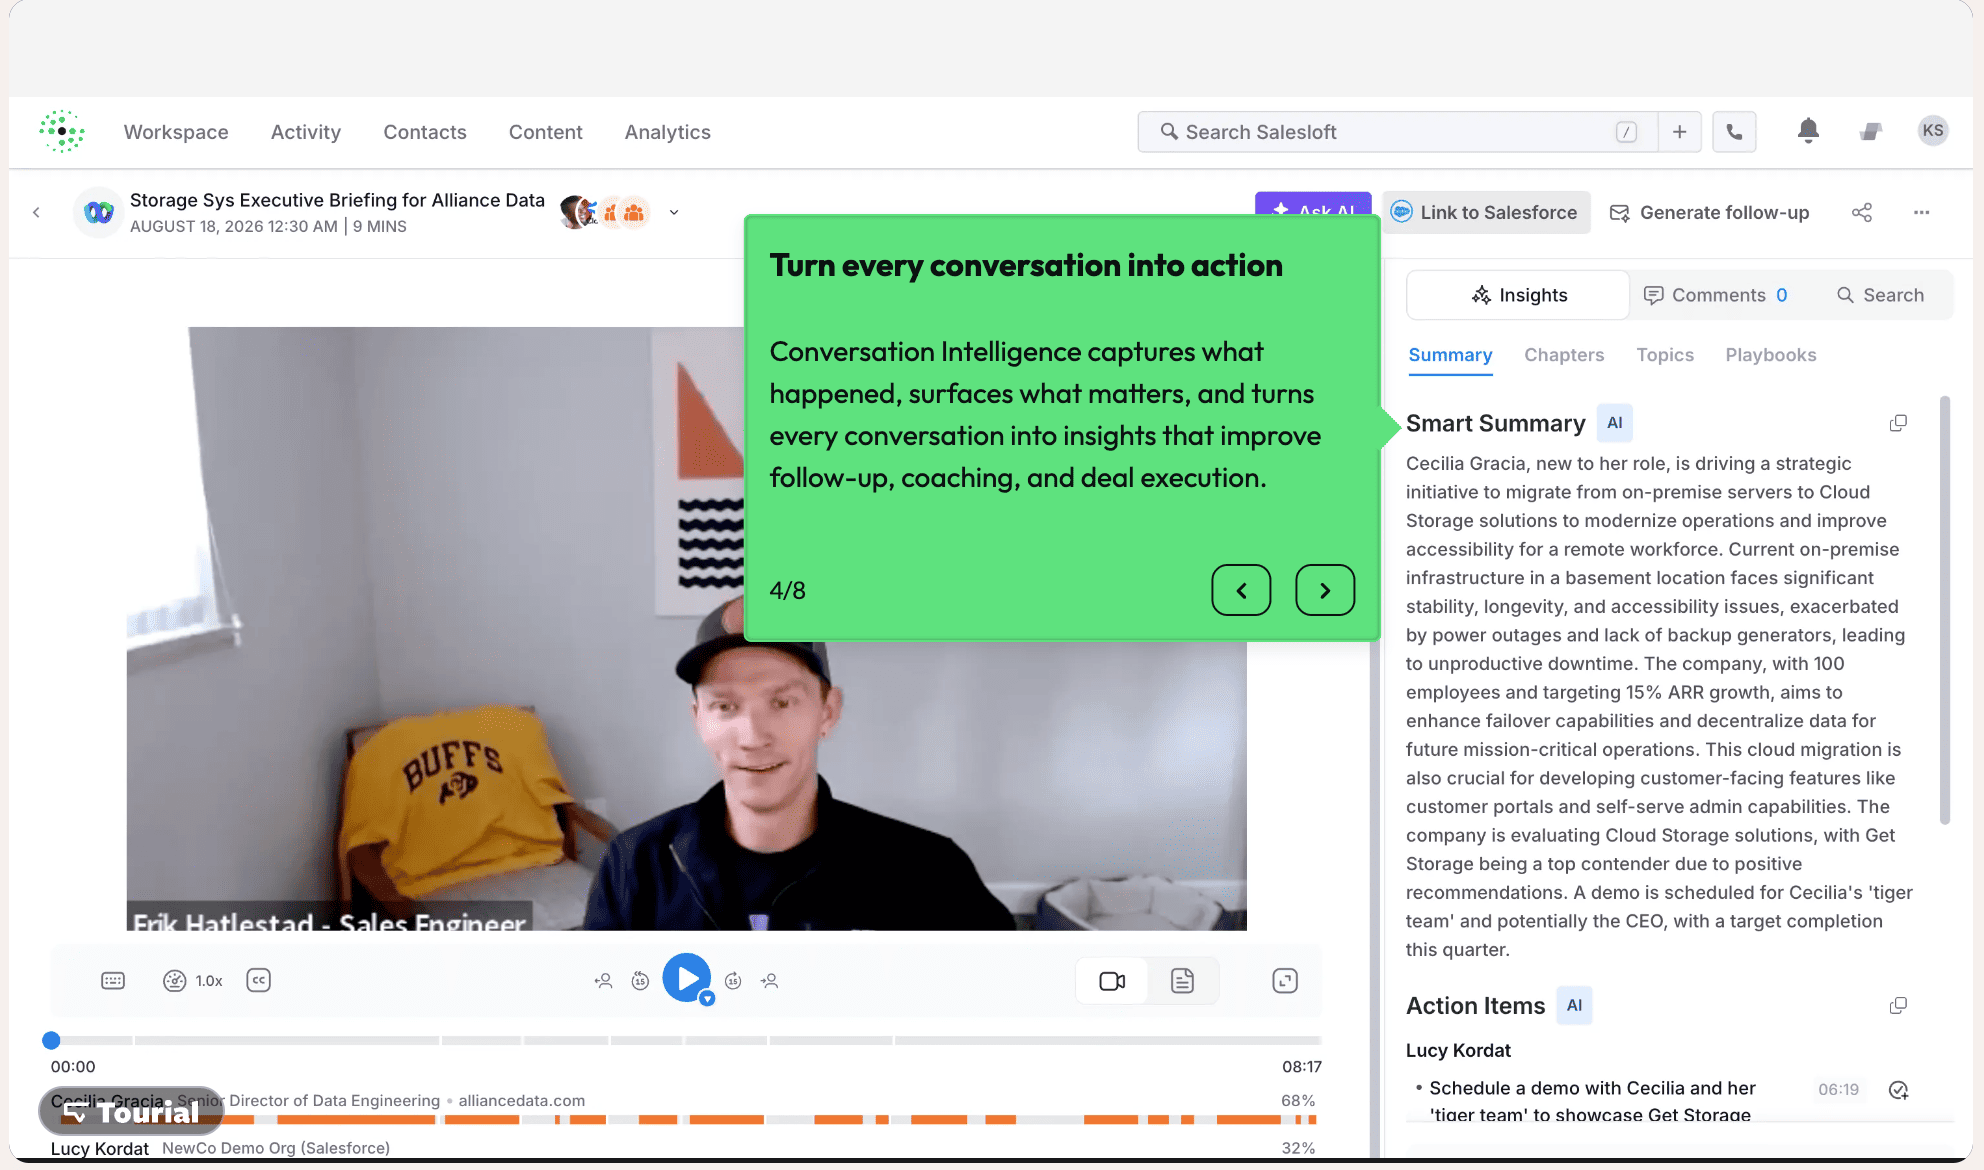Click the insights panel scrollbar
1984x1170 pixels.
(1945, 610)
